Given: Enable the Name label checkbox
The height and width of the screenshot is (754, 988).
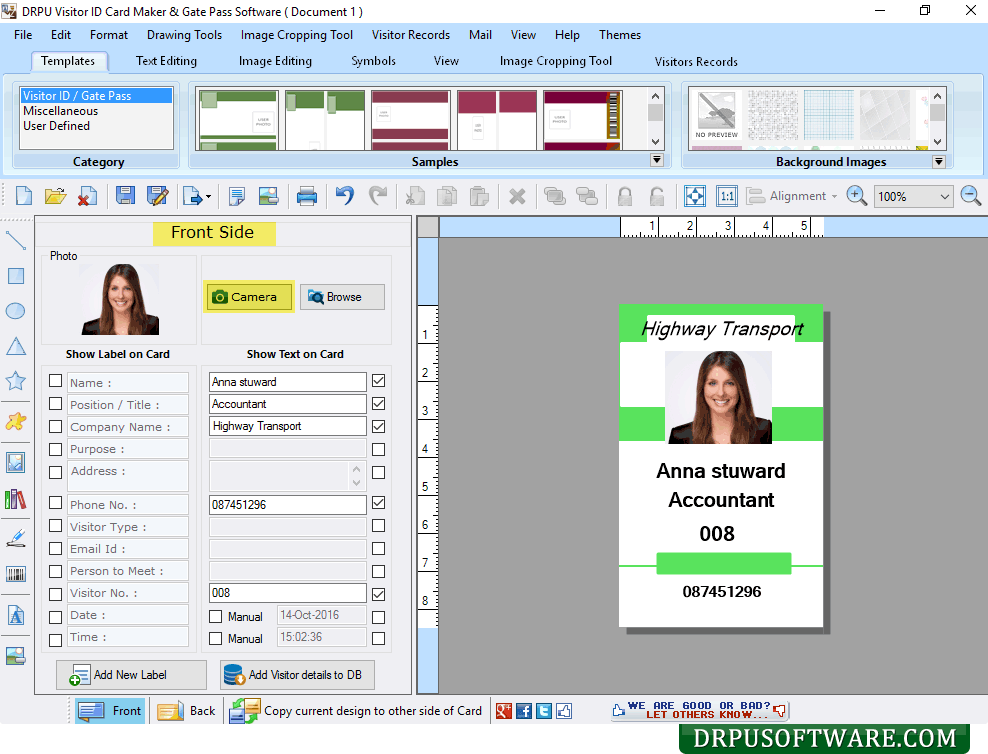Looking at the screenshot, I should (56, 381).
